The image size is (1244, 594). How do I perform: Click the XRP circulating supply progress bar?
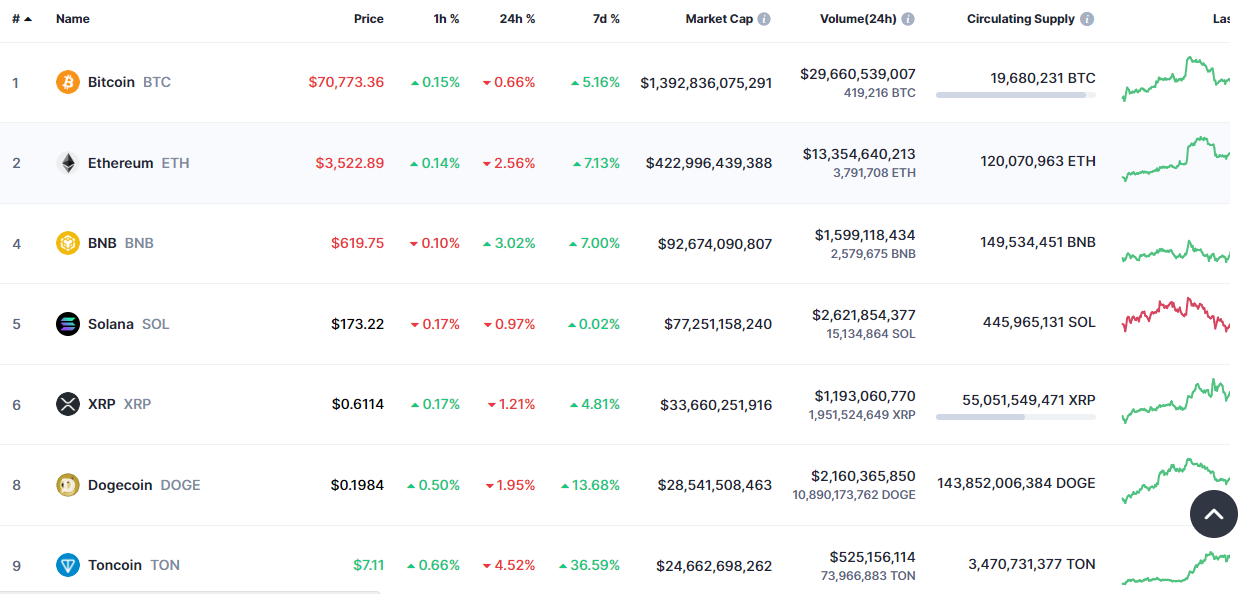click(x=1016, y=417)
